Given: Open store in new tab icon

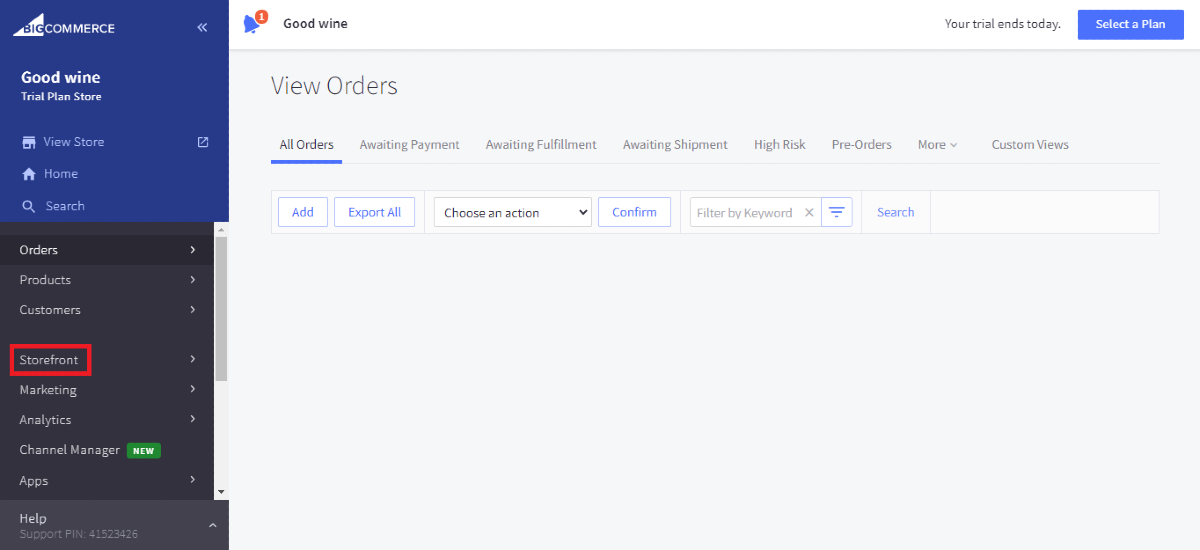Looking at the screenshot, I should tap(203, 142).
